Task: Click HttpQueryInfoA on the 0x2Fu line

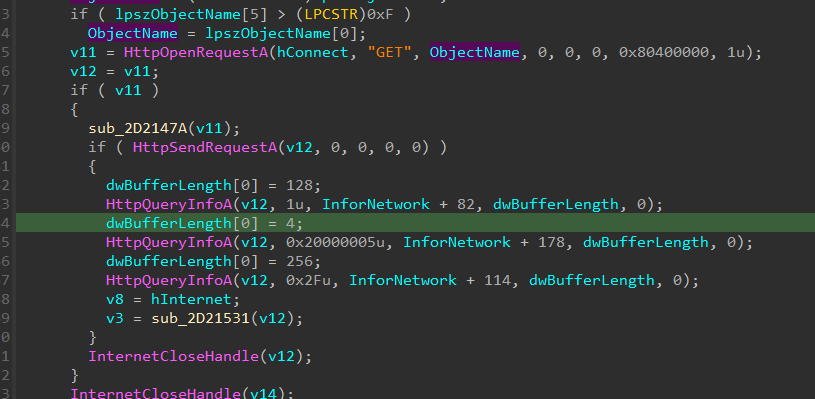Action: (169, 280)
